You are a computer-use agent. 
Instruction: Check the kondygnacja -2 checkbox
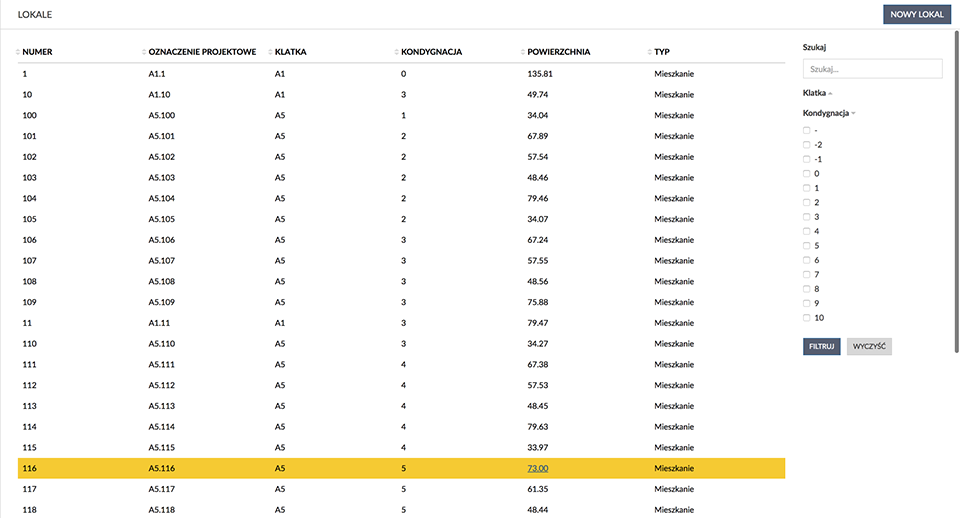point(806,145)
